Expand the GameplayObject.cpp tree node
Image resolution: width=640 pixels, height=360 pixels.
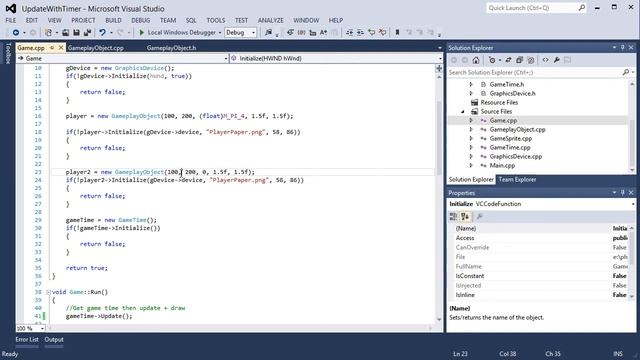point(471,129)
